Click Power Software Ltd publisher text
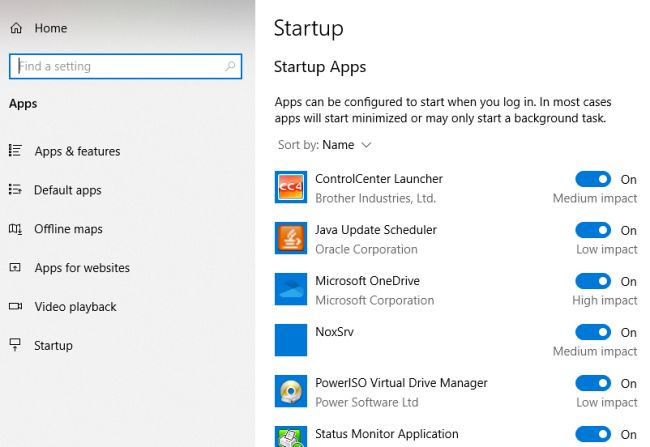The width and height of the screenshot is (650, 447). (366, 402)
